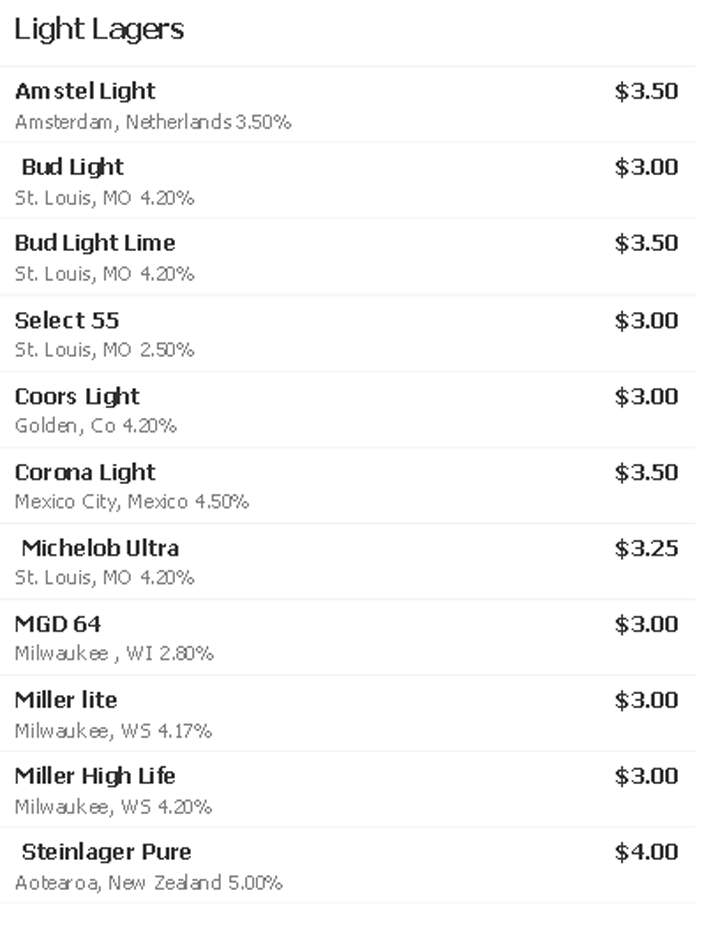
Task: Select the Amstel Light menu item
Action: tap(348, 105)
